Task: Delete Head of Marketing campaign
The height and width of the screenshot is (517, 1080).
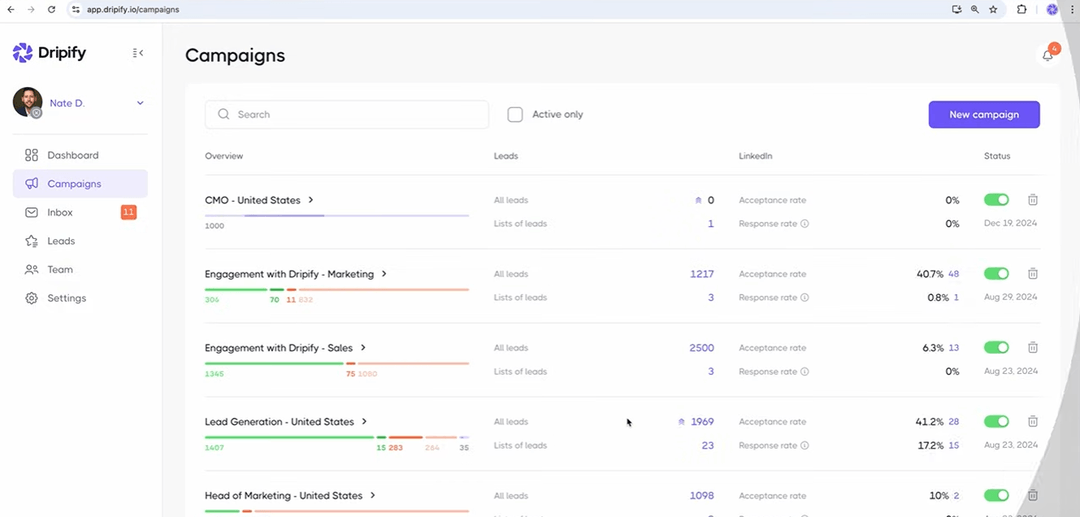Action: coord(1032,495)
